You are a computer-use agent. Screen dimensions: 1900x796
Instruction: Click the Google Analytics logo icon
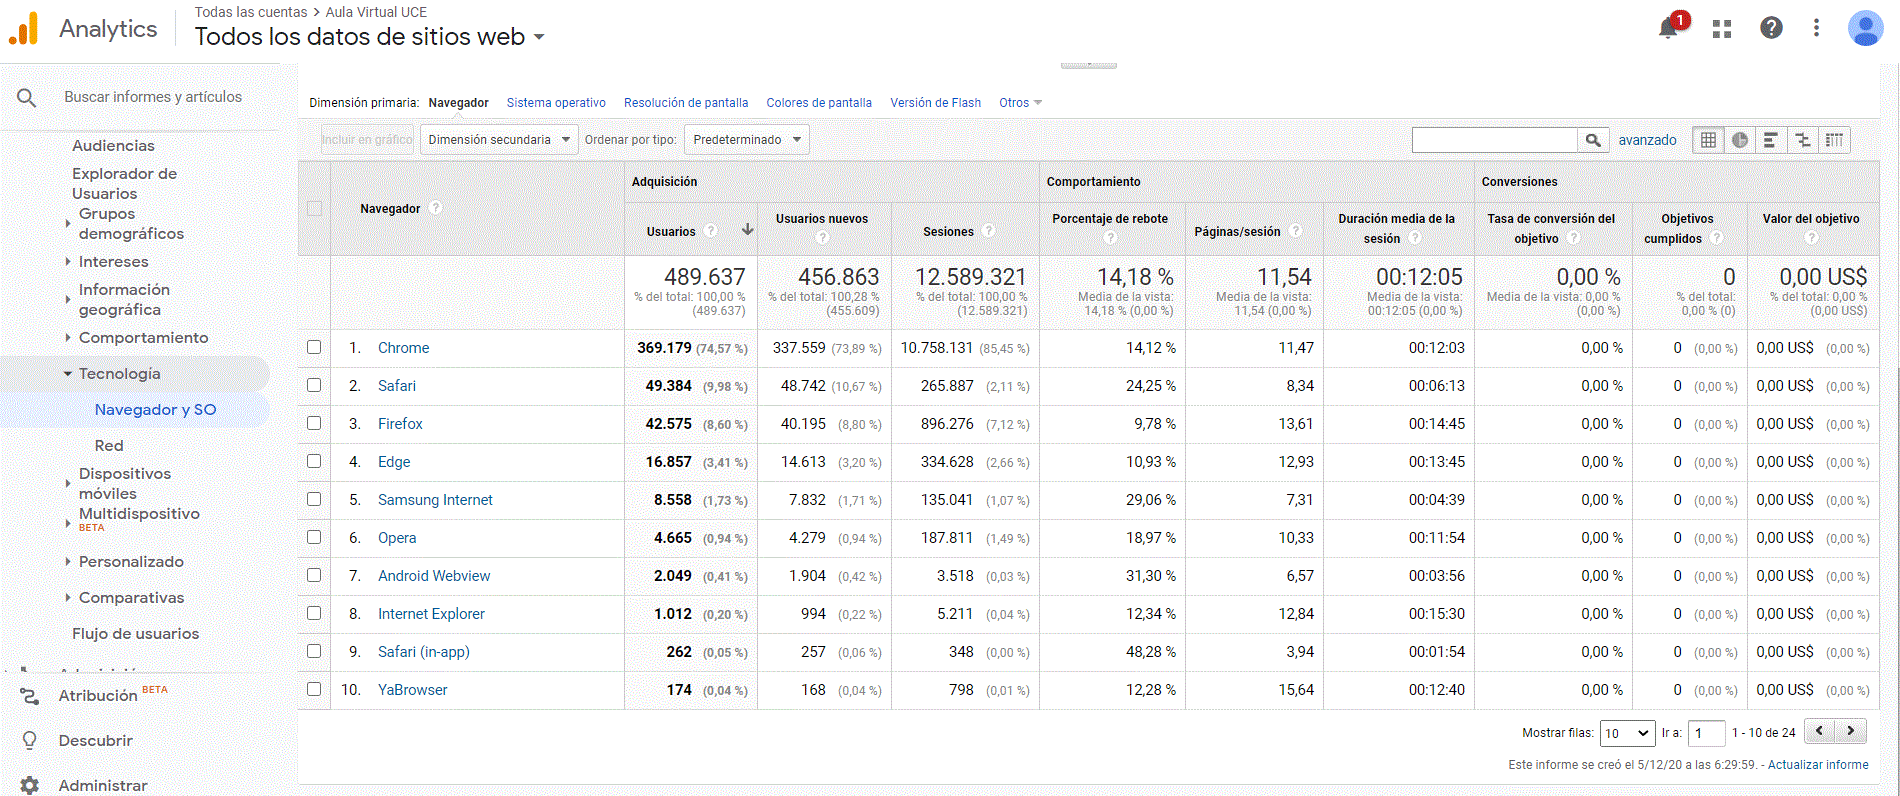pos(24,29)
